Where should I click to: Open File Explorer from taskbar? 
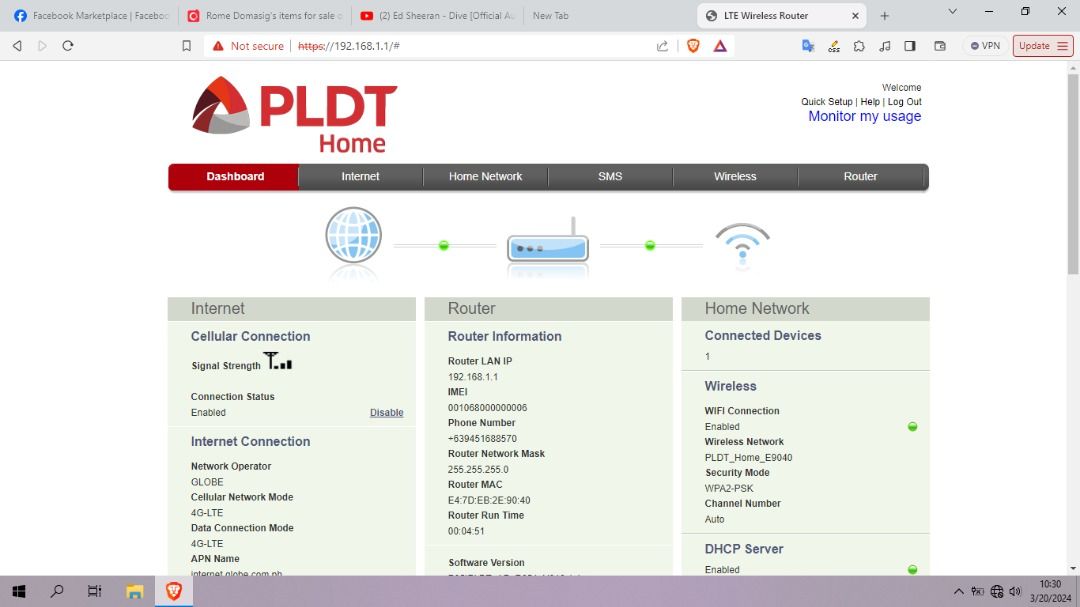click(x=134, y=591)
